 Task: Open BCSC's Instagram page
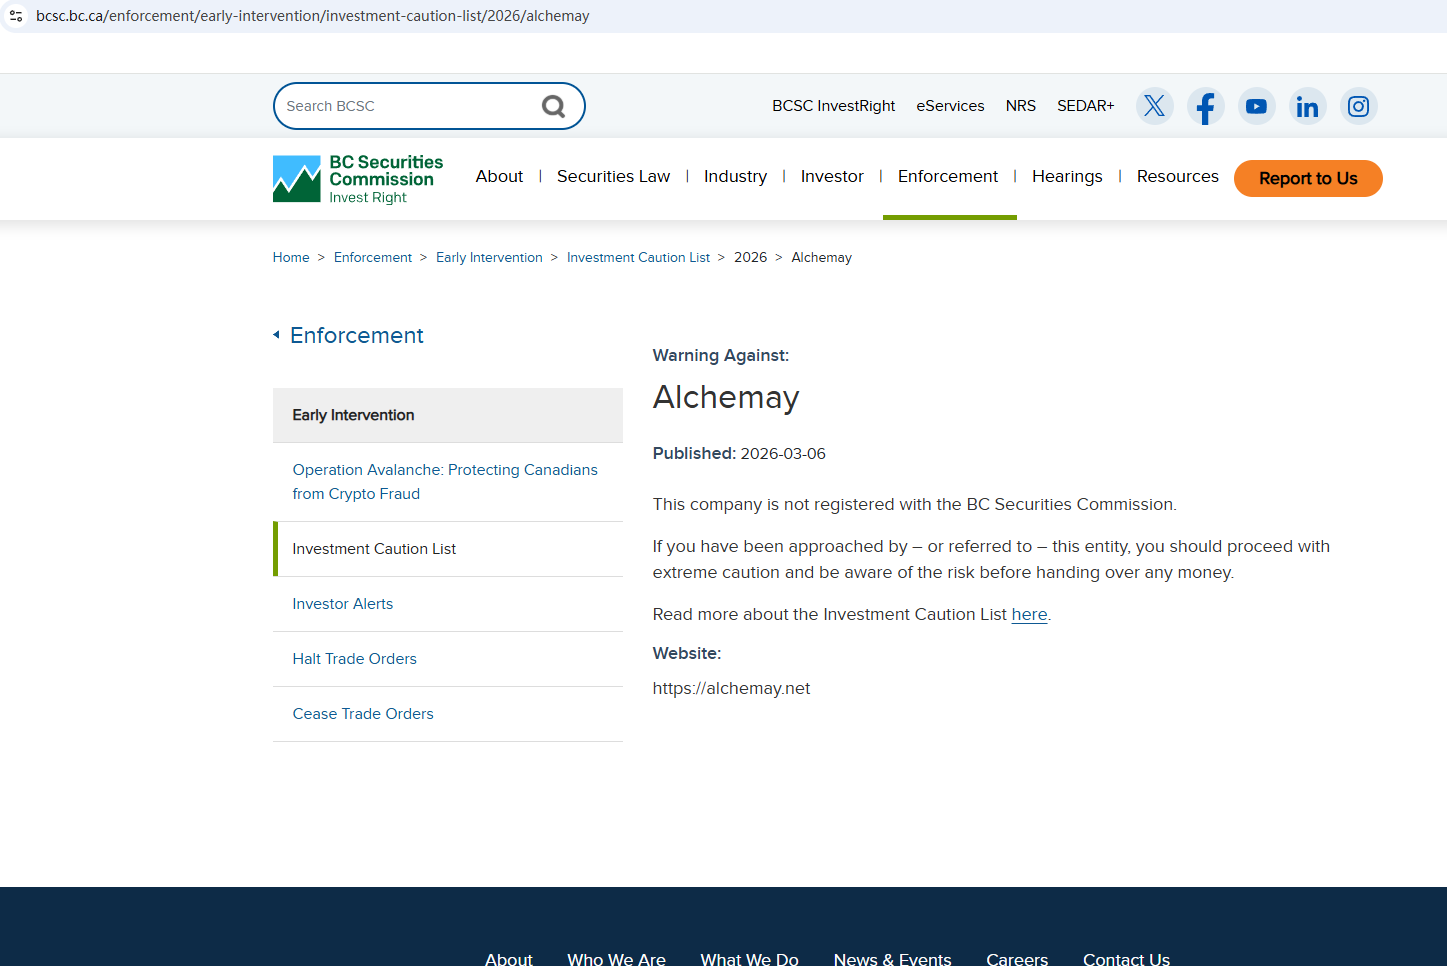(x=1358, y=106)
